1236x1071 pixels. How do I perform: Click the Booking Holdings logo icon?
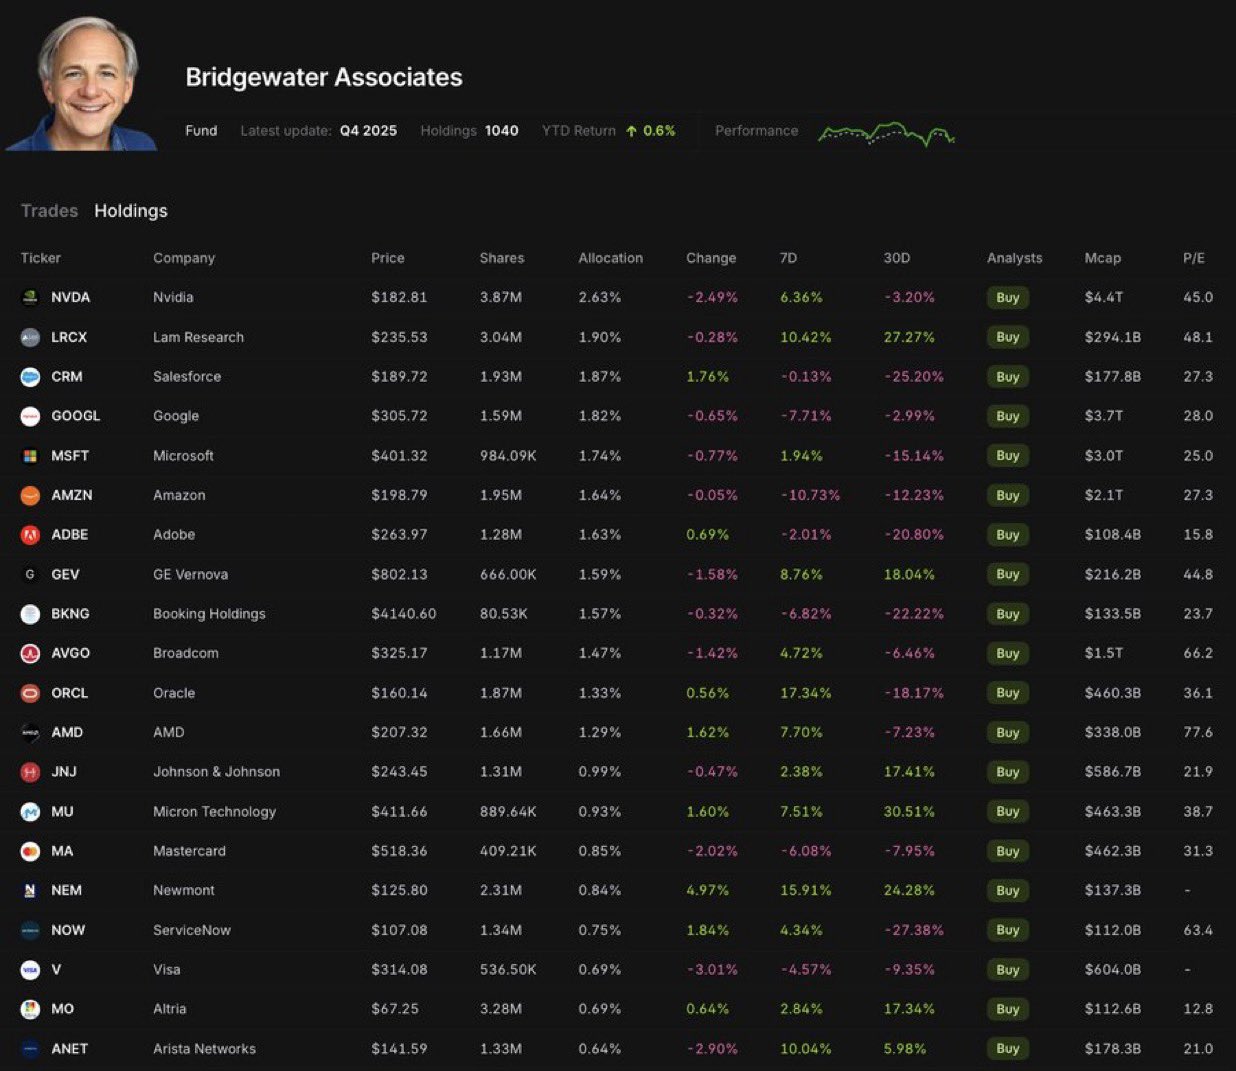point(30,614)
